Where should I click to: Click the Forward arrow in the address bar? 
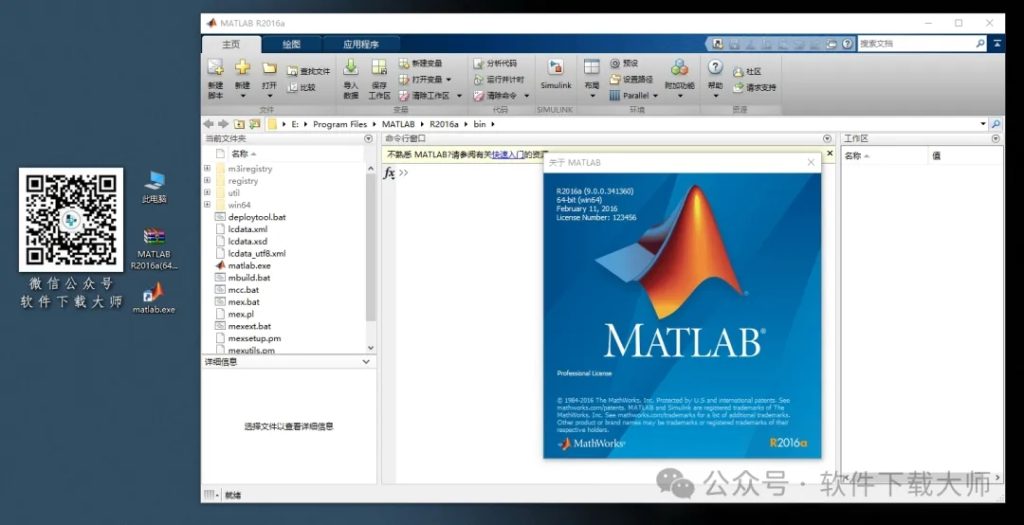coord(223,123)
